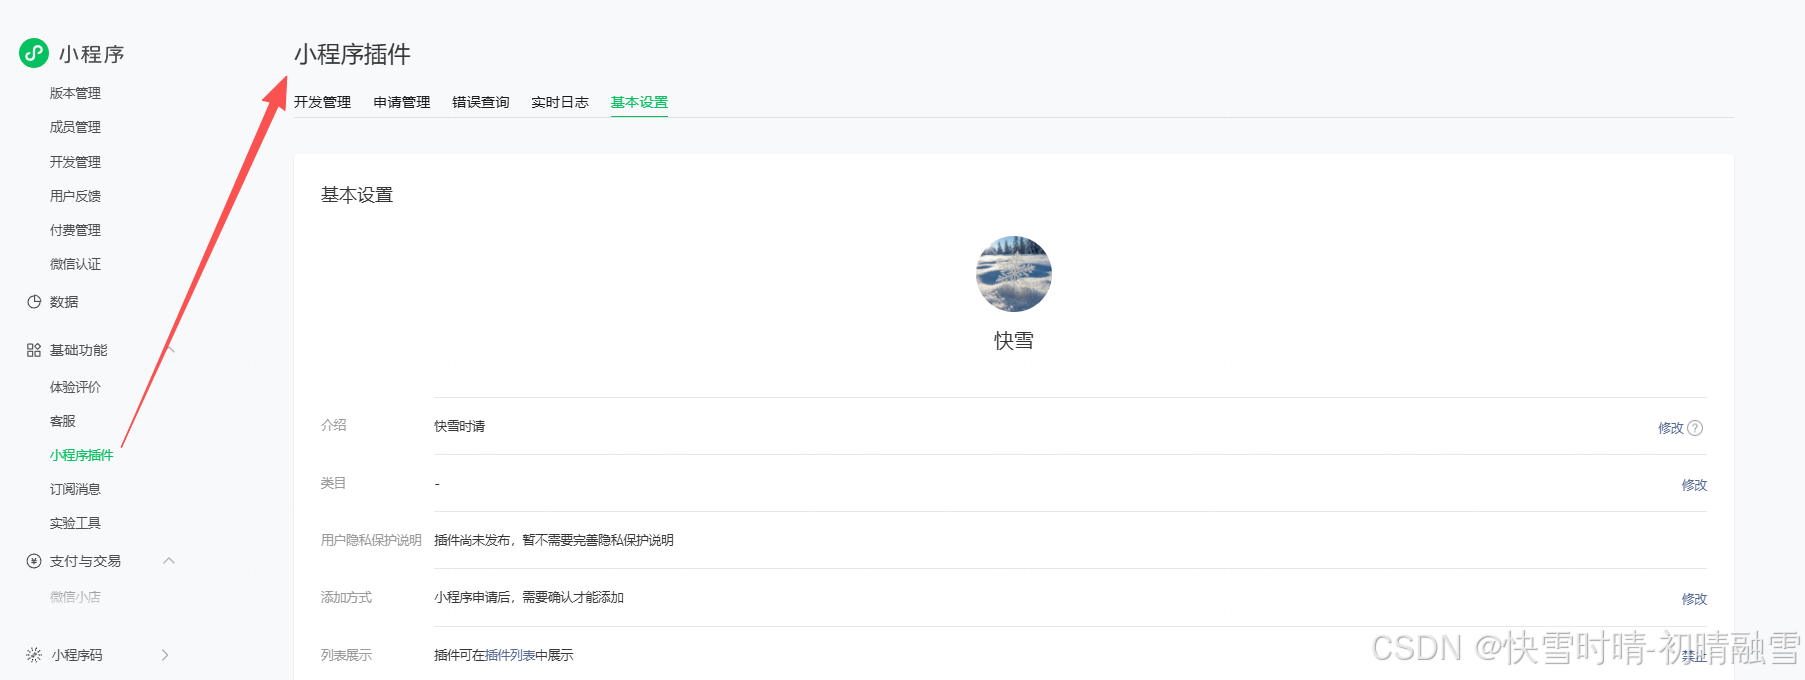Image resolution: width=1805 pixels, height=680 pixels.
Task: Open the 数据 pie chart icon
Action: point(34,302)
